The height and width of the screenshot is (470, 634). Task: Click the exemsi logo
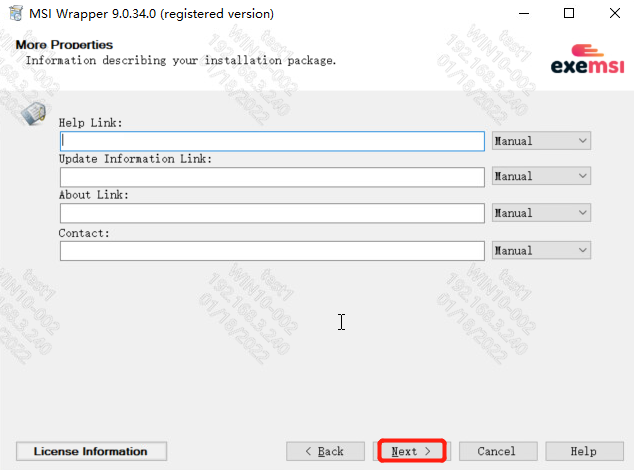587,59
